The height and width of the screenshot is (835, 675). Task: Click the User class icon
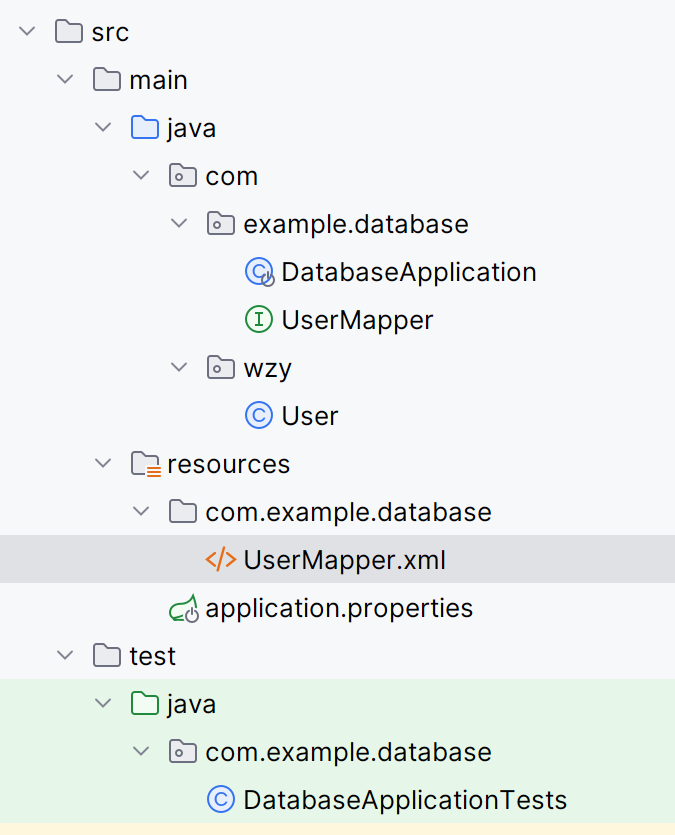tap(259, 416)
